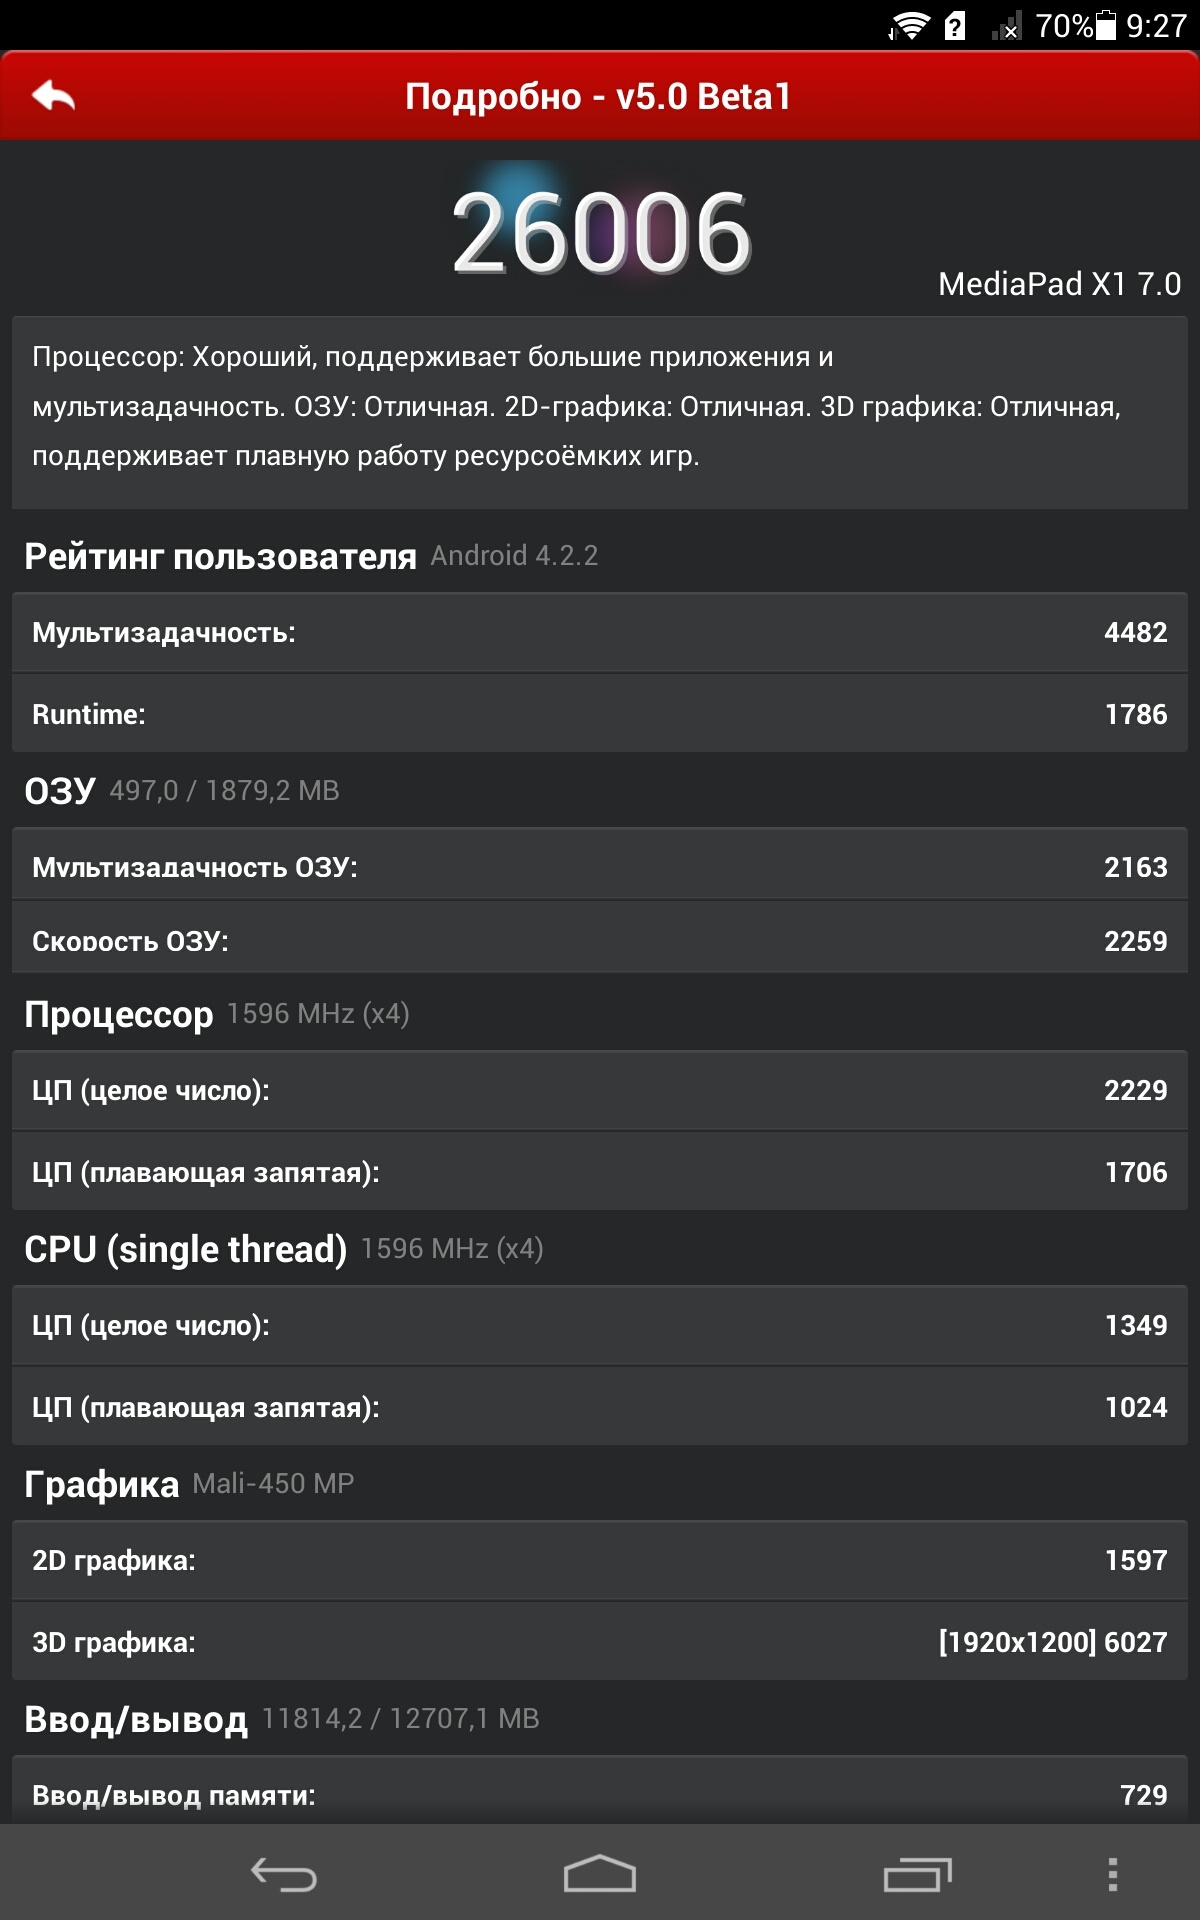Tap the Wi-Fi status icon
Image resolution: width=1200 pixels, height=1920 pixels.
(909, 26)
